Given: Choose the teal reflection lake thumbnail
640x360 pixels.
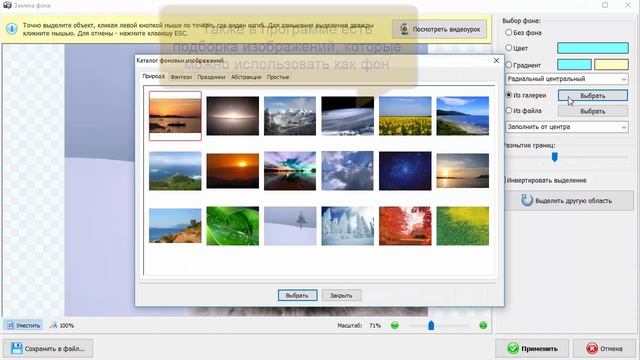Looking at the screenshot, I should (x=290, y=171).
